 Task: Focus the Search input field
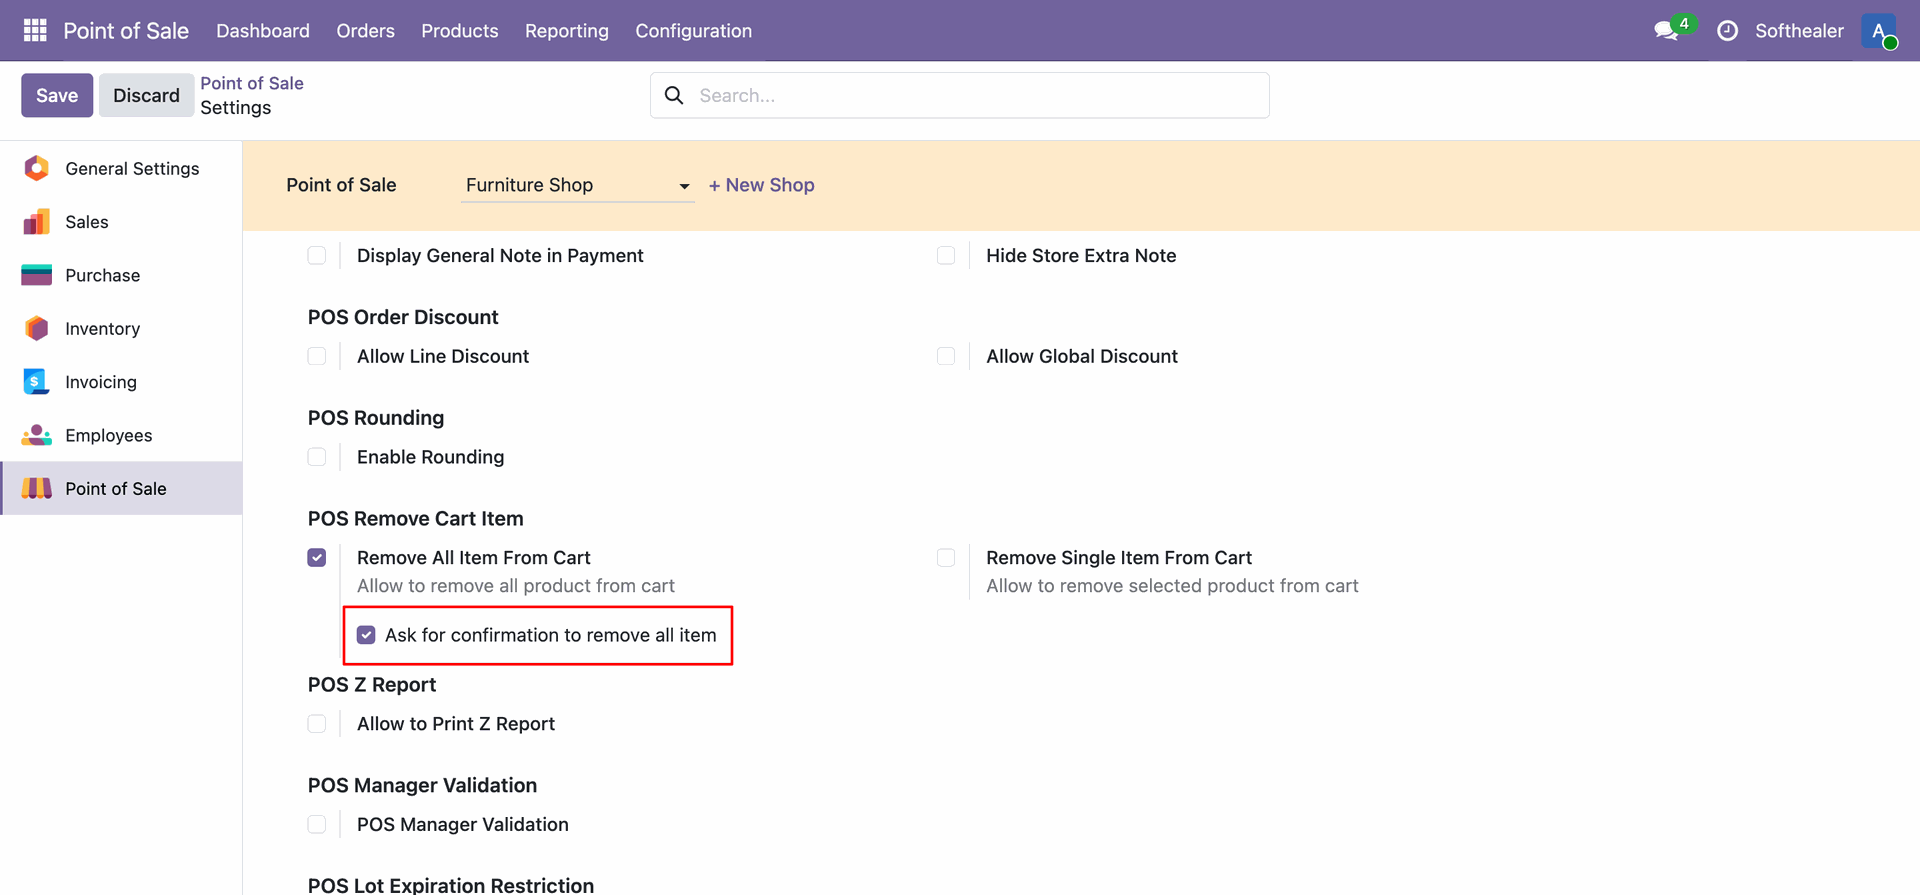(x=960, y=95)
